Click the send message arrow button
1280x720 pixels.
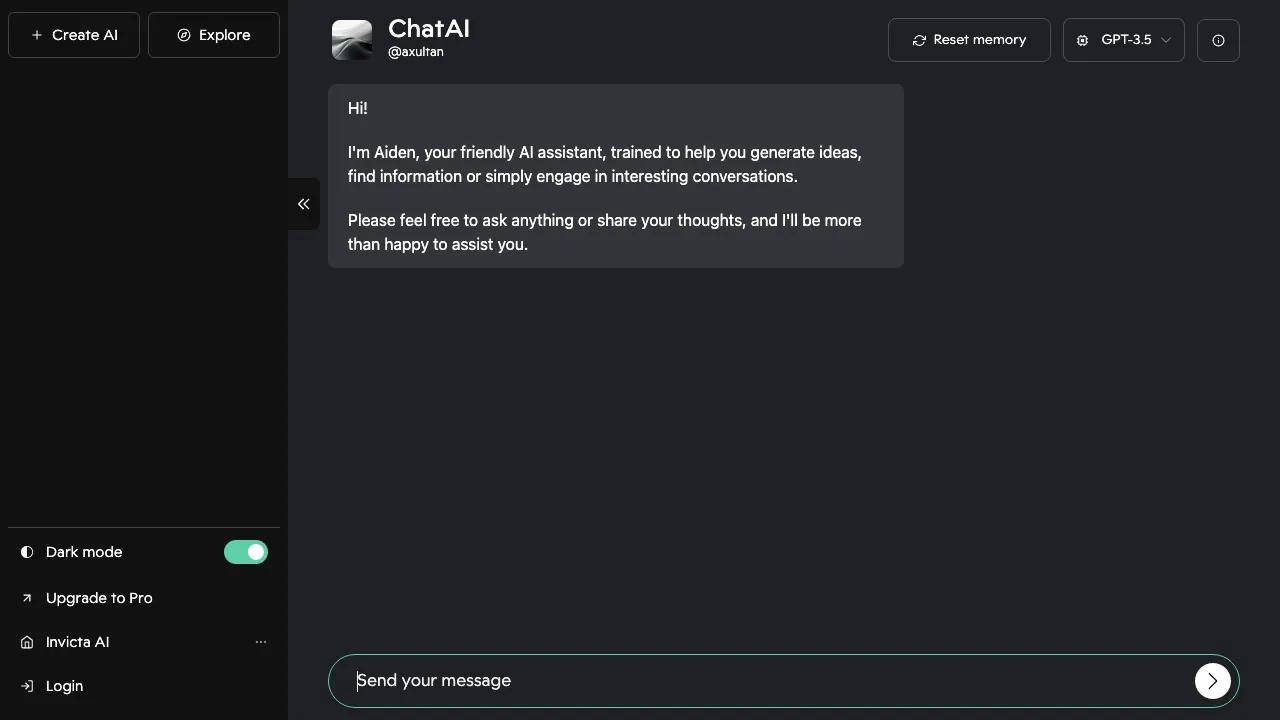(1212, 681)
